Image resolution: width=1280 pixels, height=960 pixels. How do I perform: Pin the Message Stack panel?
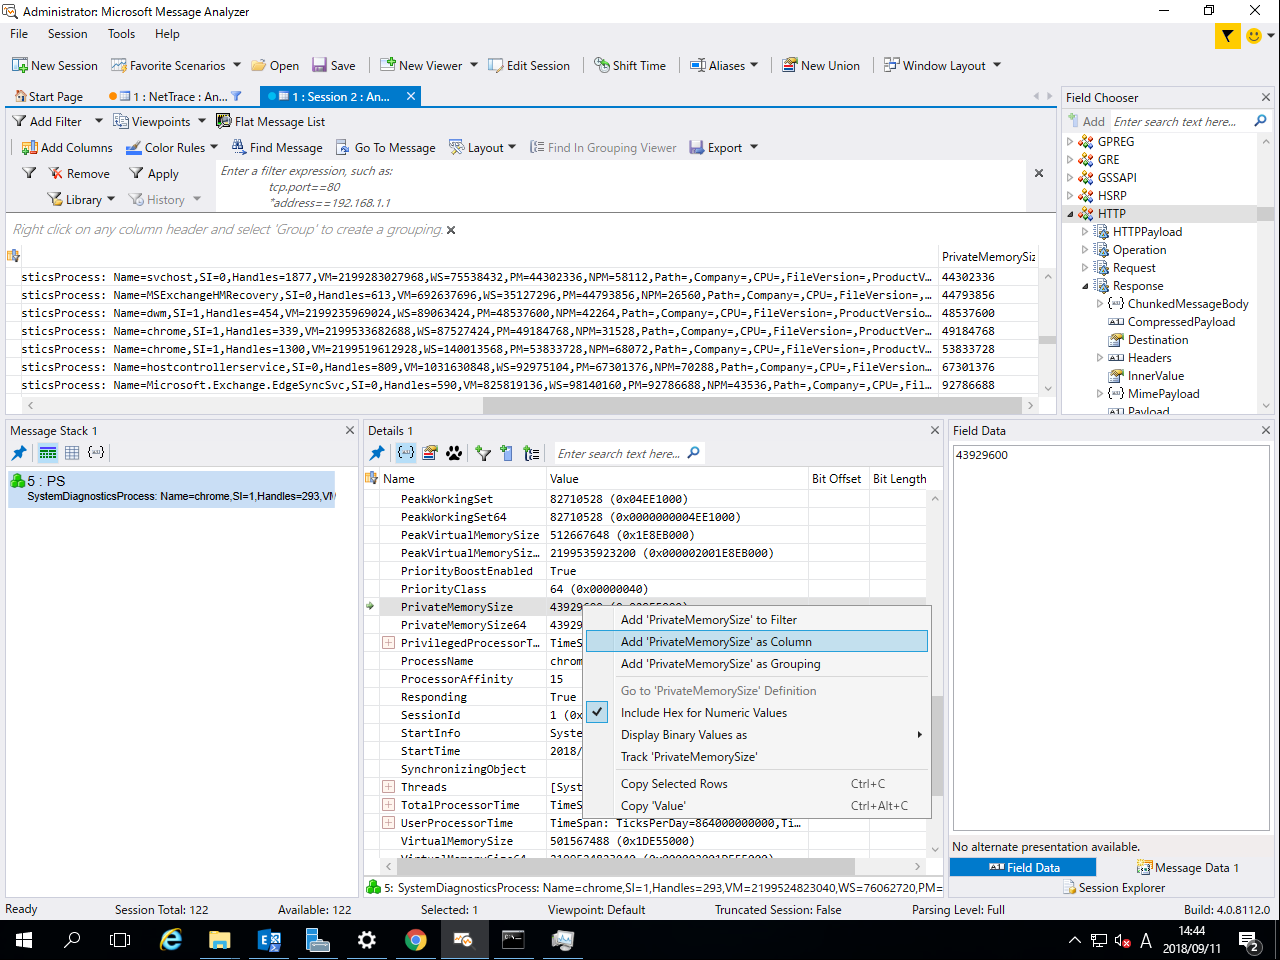pos(19,453)
